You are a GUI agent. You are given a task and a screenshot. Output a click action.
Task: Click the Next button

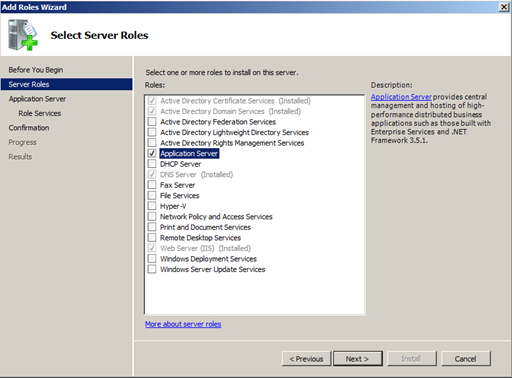click(358, 359)
